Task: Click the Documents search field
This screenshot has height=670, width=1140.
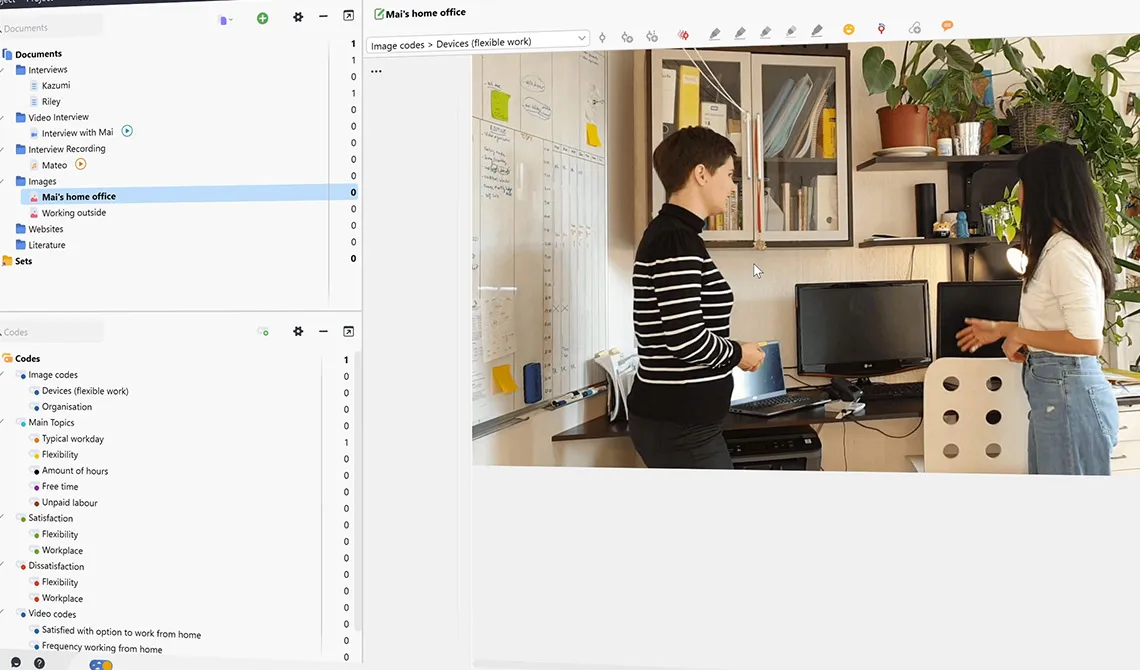Action: pyautogui.click(x=51, y=28)
